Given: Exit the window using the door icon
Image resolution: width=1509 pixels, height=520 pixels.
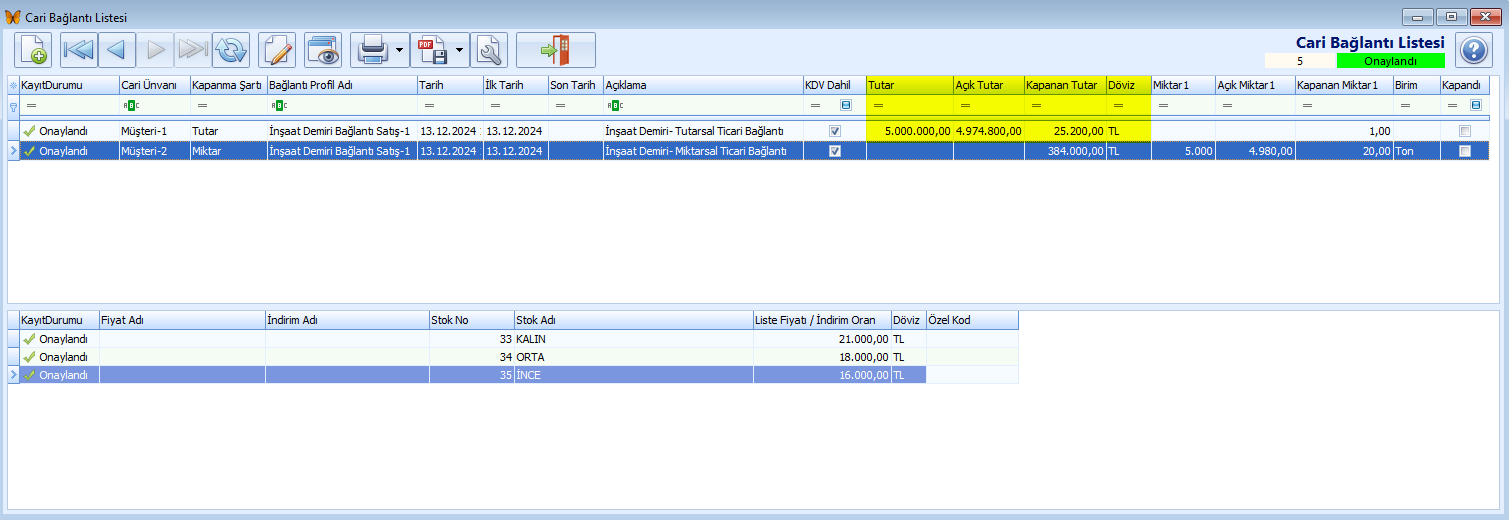Looking at the screenshot, I should pyautogui.click(x=556, y=49).
